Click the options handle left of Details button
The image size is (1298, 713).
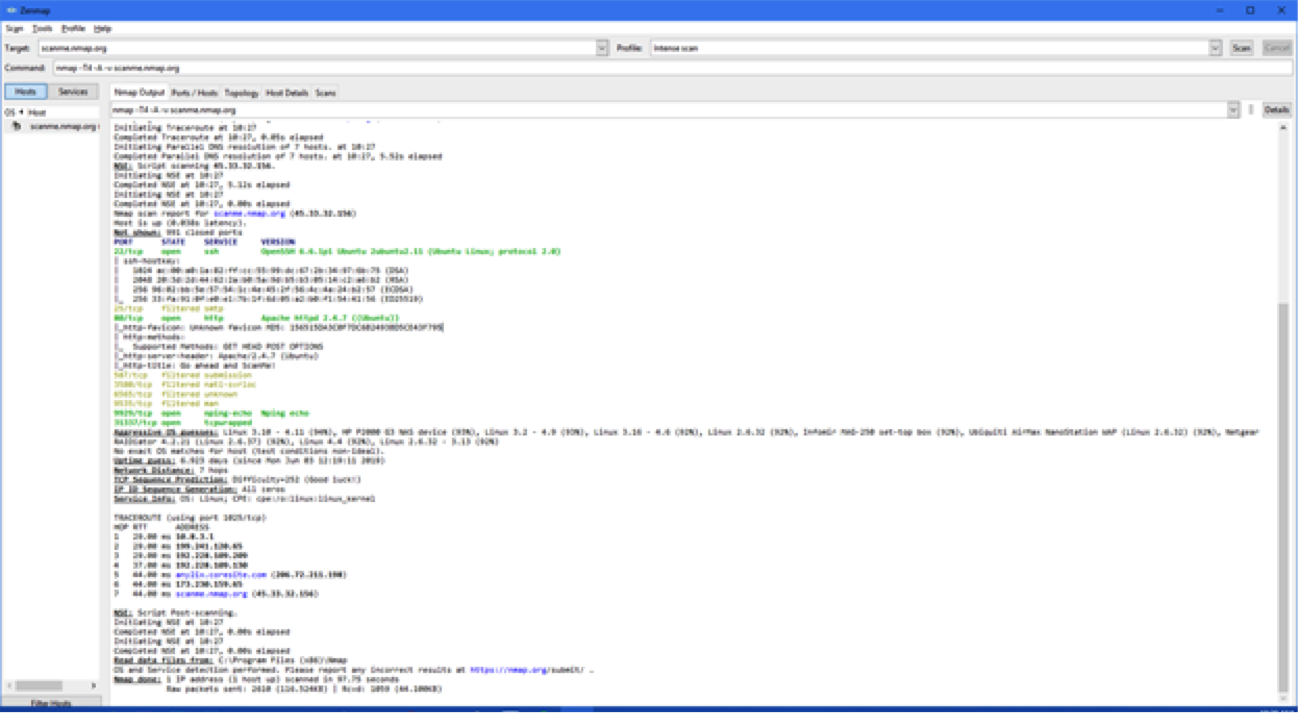pos(1251,110)
